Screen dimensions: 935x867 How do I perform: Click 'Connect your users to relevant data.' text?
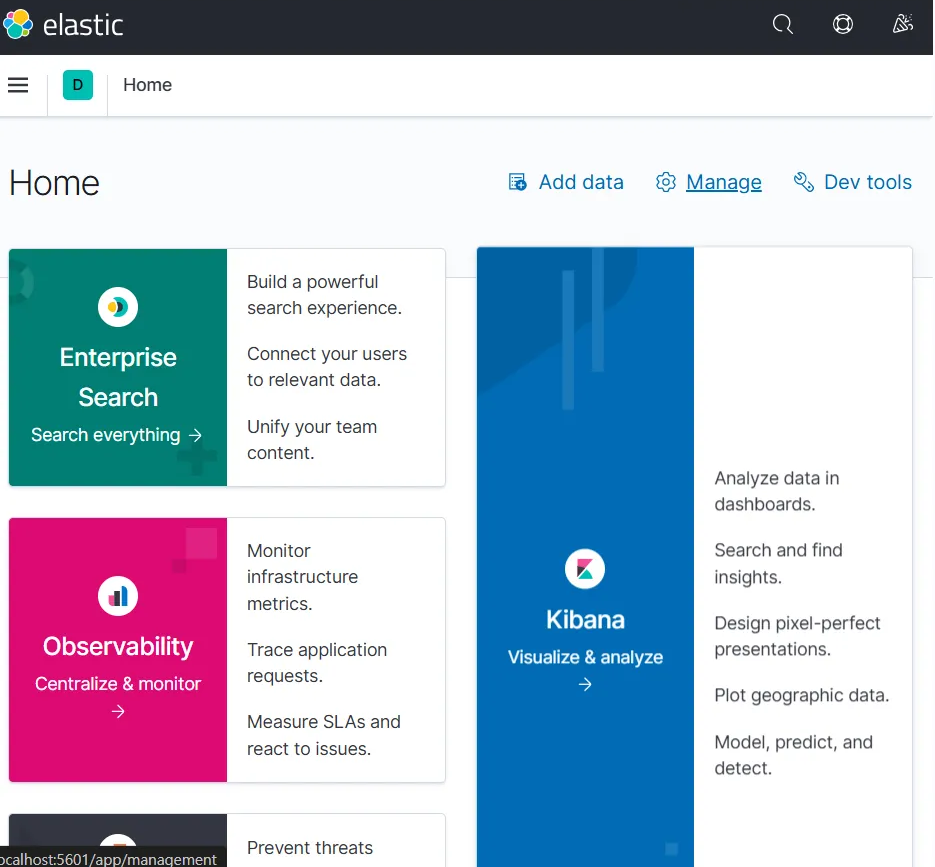(x=327, y=367)
